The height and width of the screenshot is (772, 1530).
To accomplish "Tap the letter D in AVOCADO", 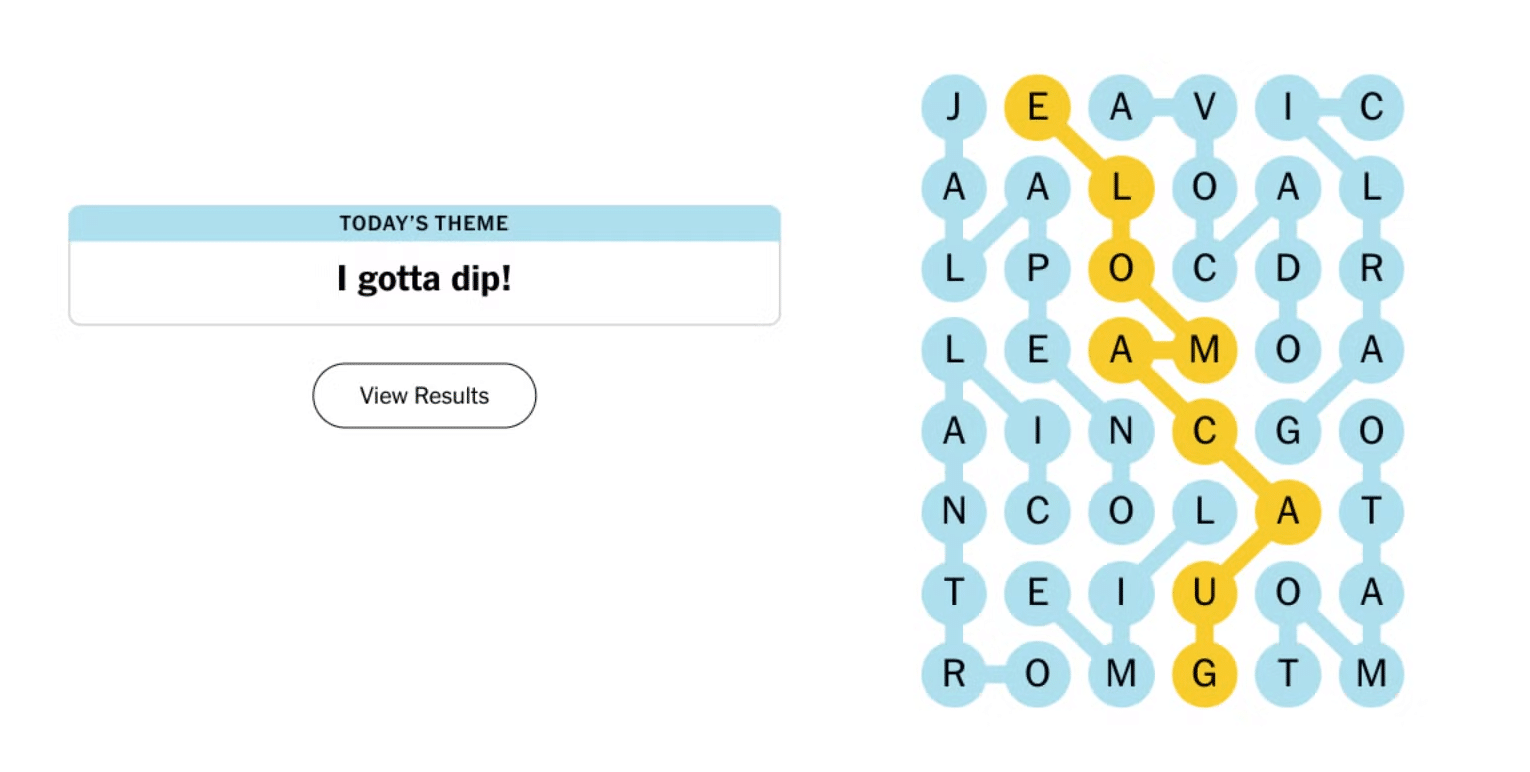I will tap(1288, 269).
